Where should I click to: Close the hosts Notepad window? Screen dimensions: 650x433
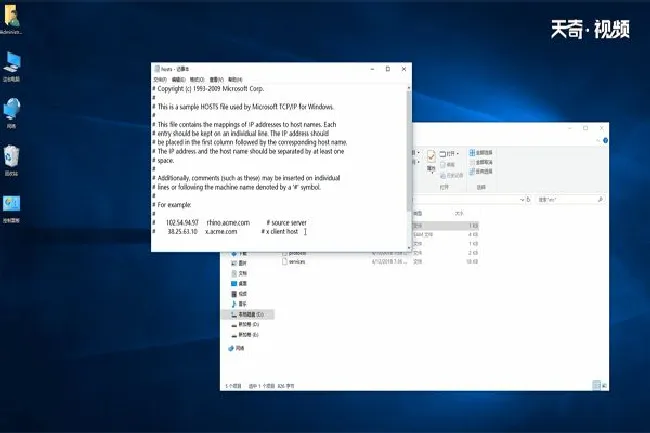pos(404,69)
